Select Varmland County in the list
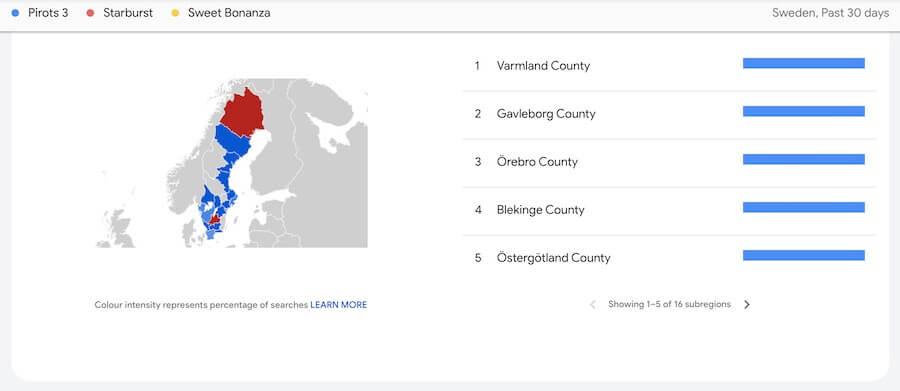The height and width of the screenshot is (391, 900). [669, 65]
